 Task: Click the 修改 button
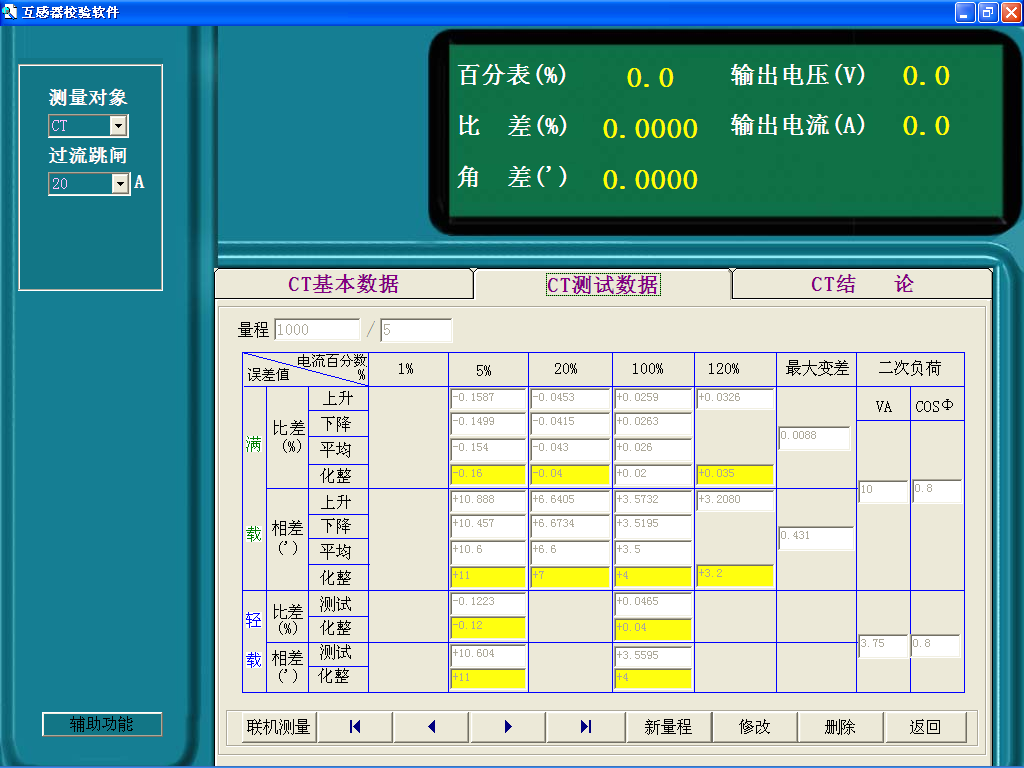[x=754, y=727]
